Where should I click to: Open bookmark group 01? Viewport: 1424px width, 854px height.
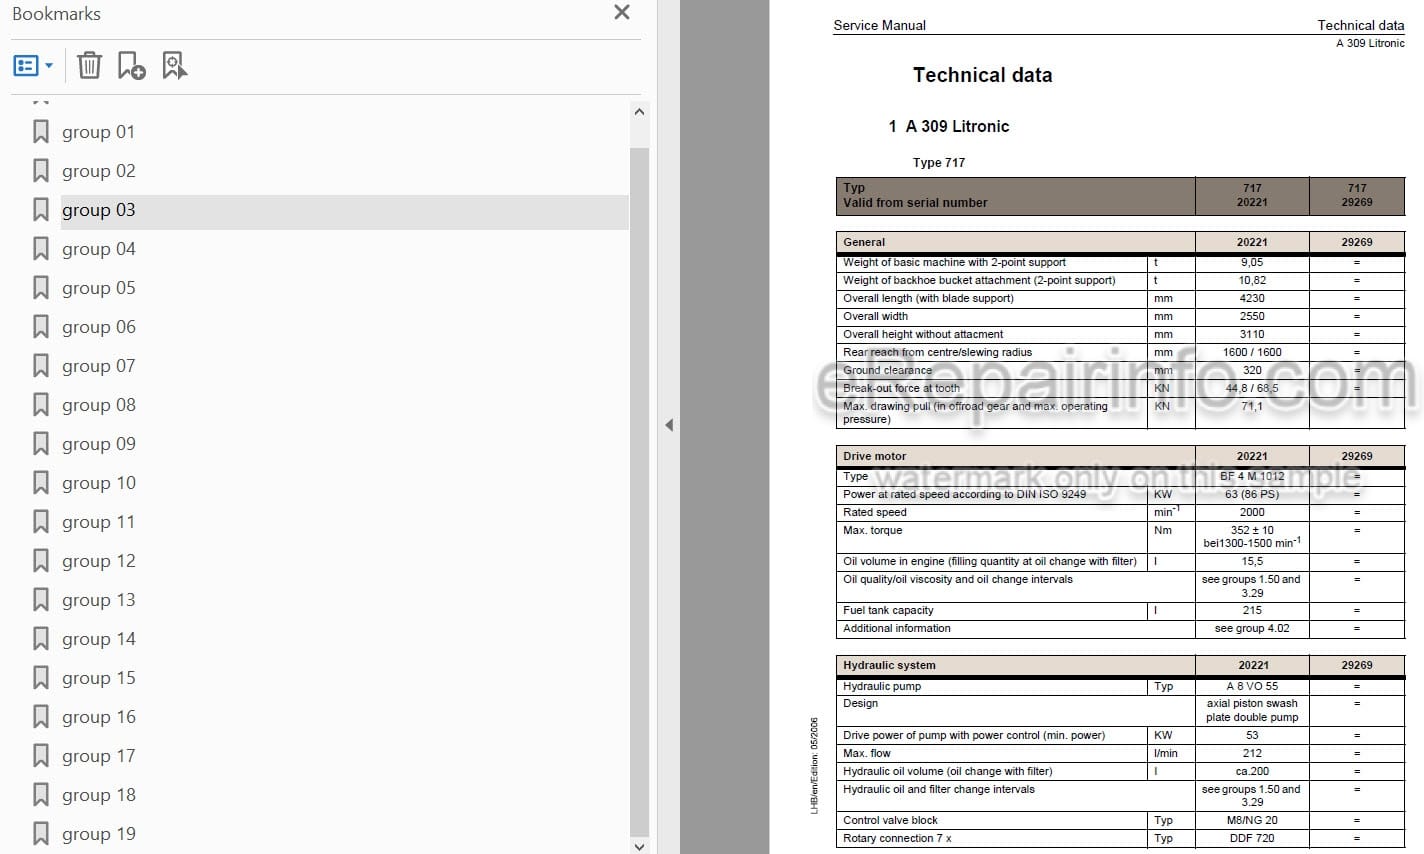click(98, 132)
